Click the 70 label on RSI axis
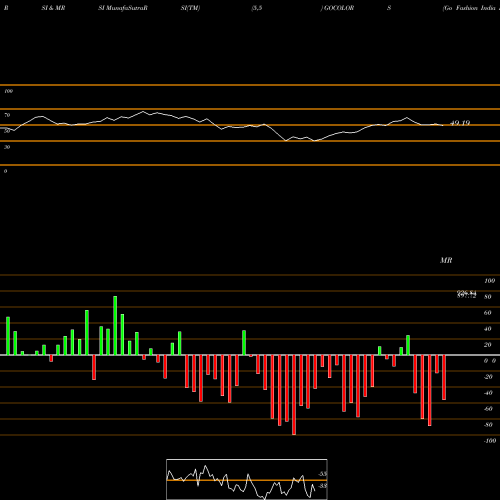This screenshot has height=500, width=500. point(7,115)
